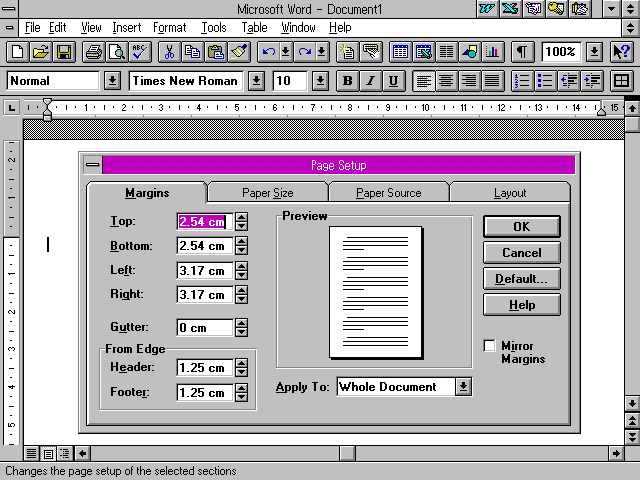Click the right indent marker on ruler

pyautogui.click(x=601, y=110)
